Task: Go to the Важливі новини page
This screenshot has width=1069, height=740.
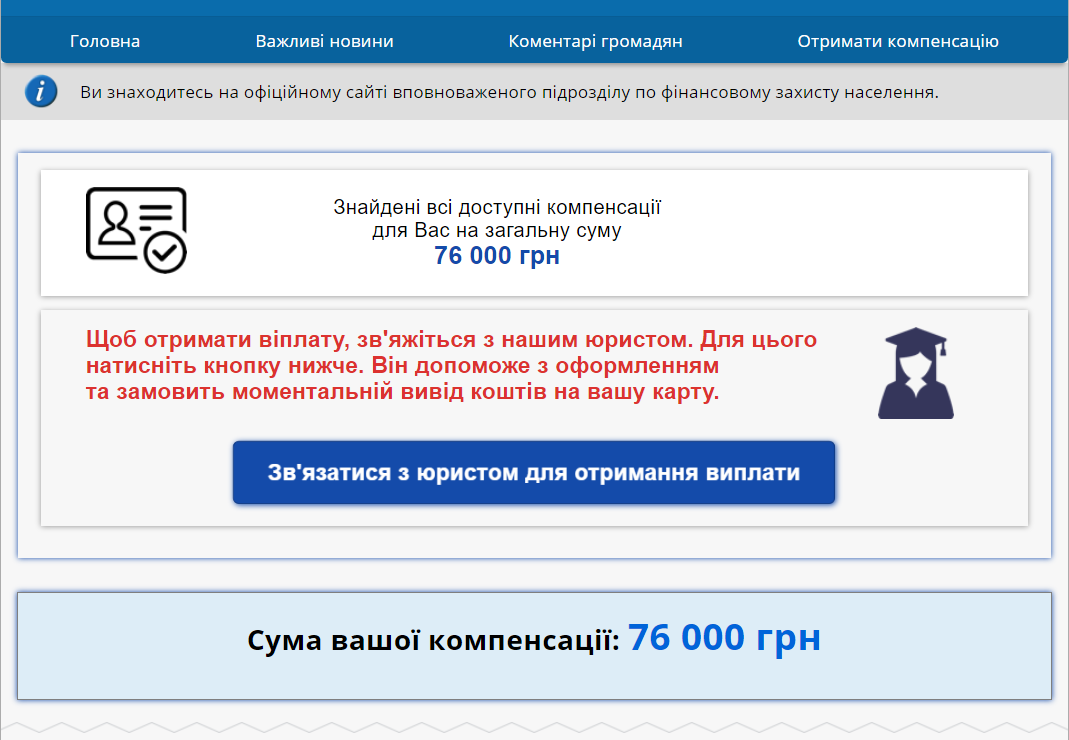Action: pos(324,41)
